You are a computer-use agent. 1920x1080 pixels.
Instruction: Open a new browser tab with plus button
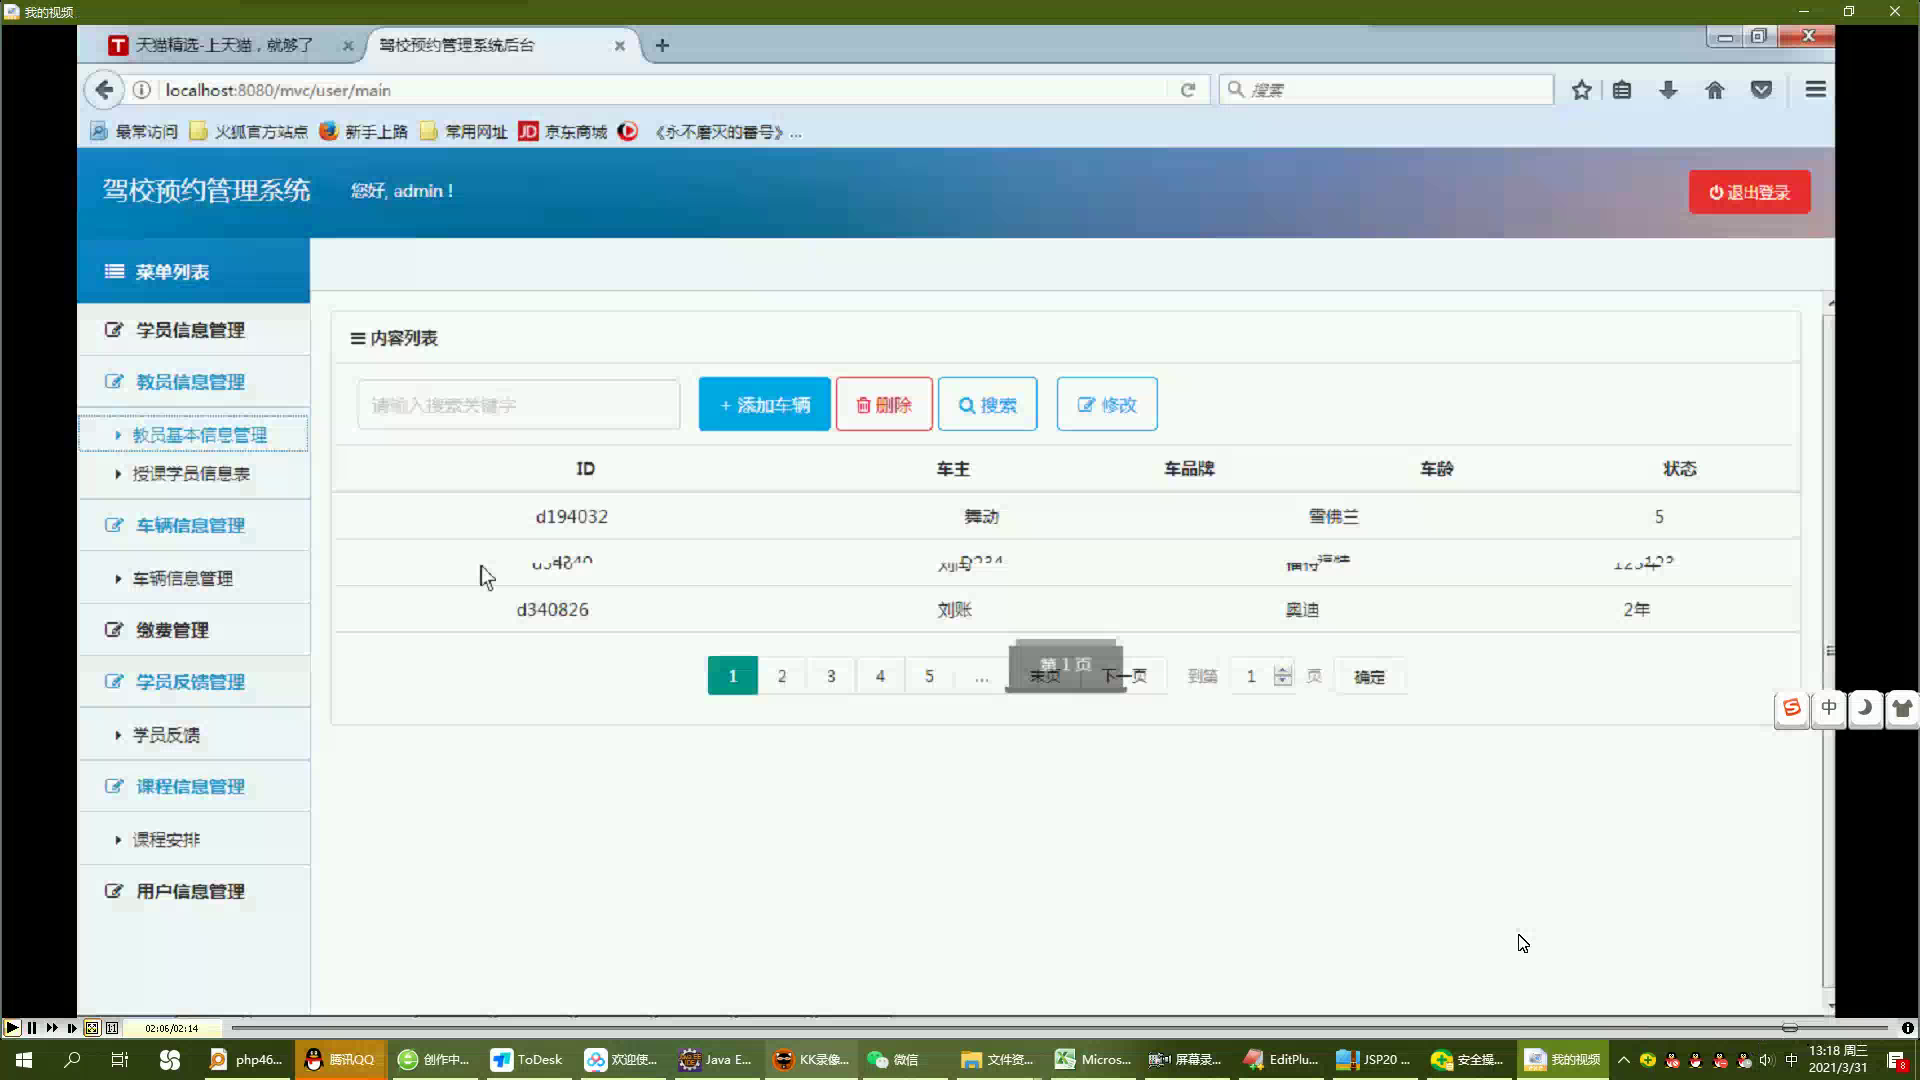[662, 45]
